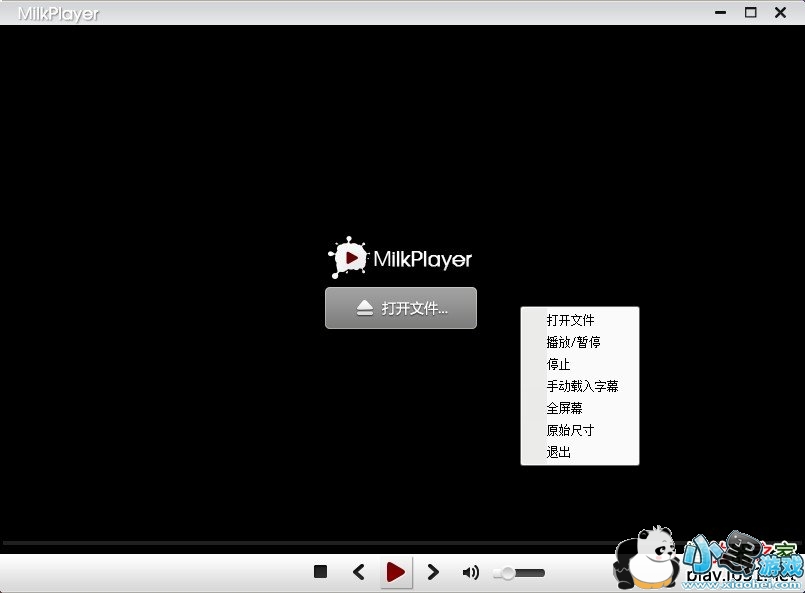805x593 pixels.
Task: Select the Stop square icon in playback bar
Action: coord(320,571)
